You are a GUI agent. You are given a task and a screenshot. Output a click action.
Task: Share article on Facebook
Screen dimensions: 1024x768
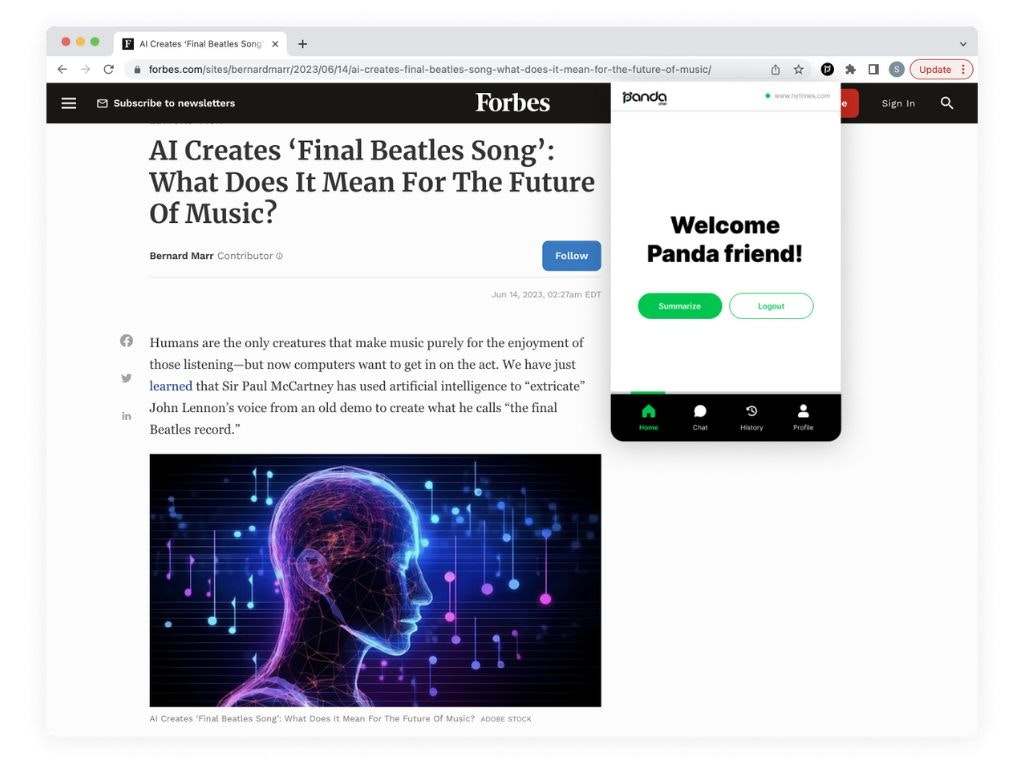coord(126,341)
